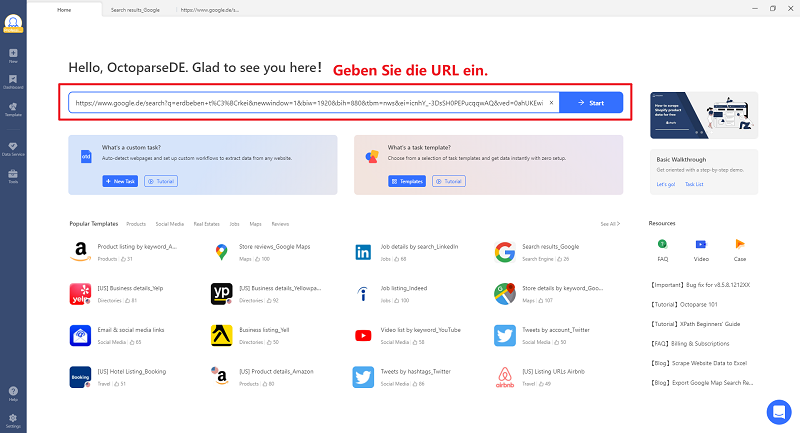Filter templates by Social Media category

coord(169,224)
